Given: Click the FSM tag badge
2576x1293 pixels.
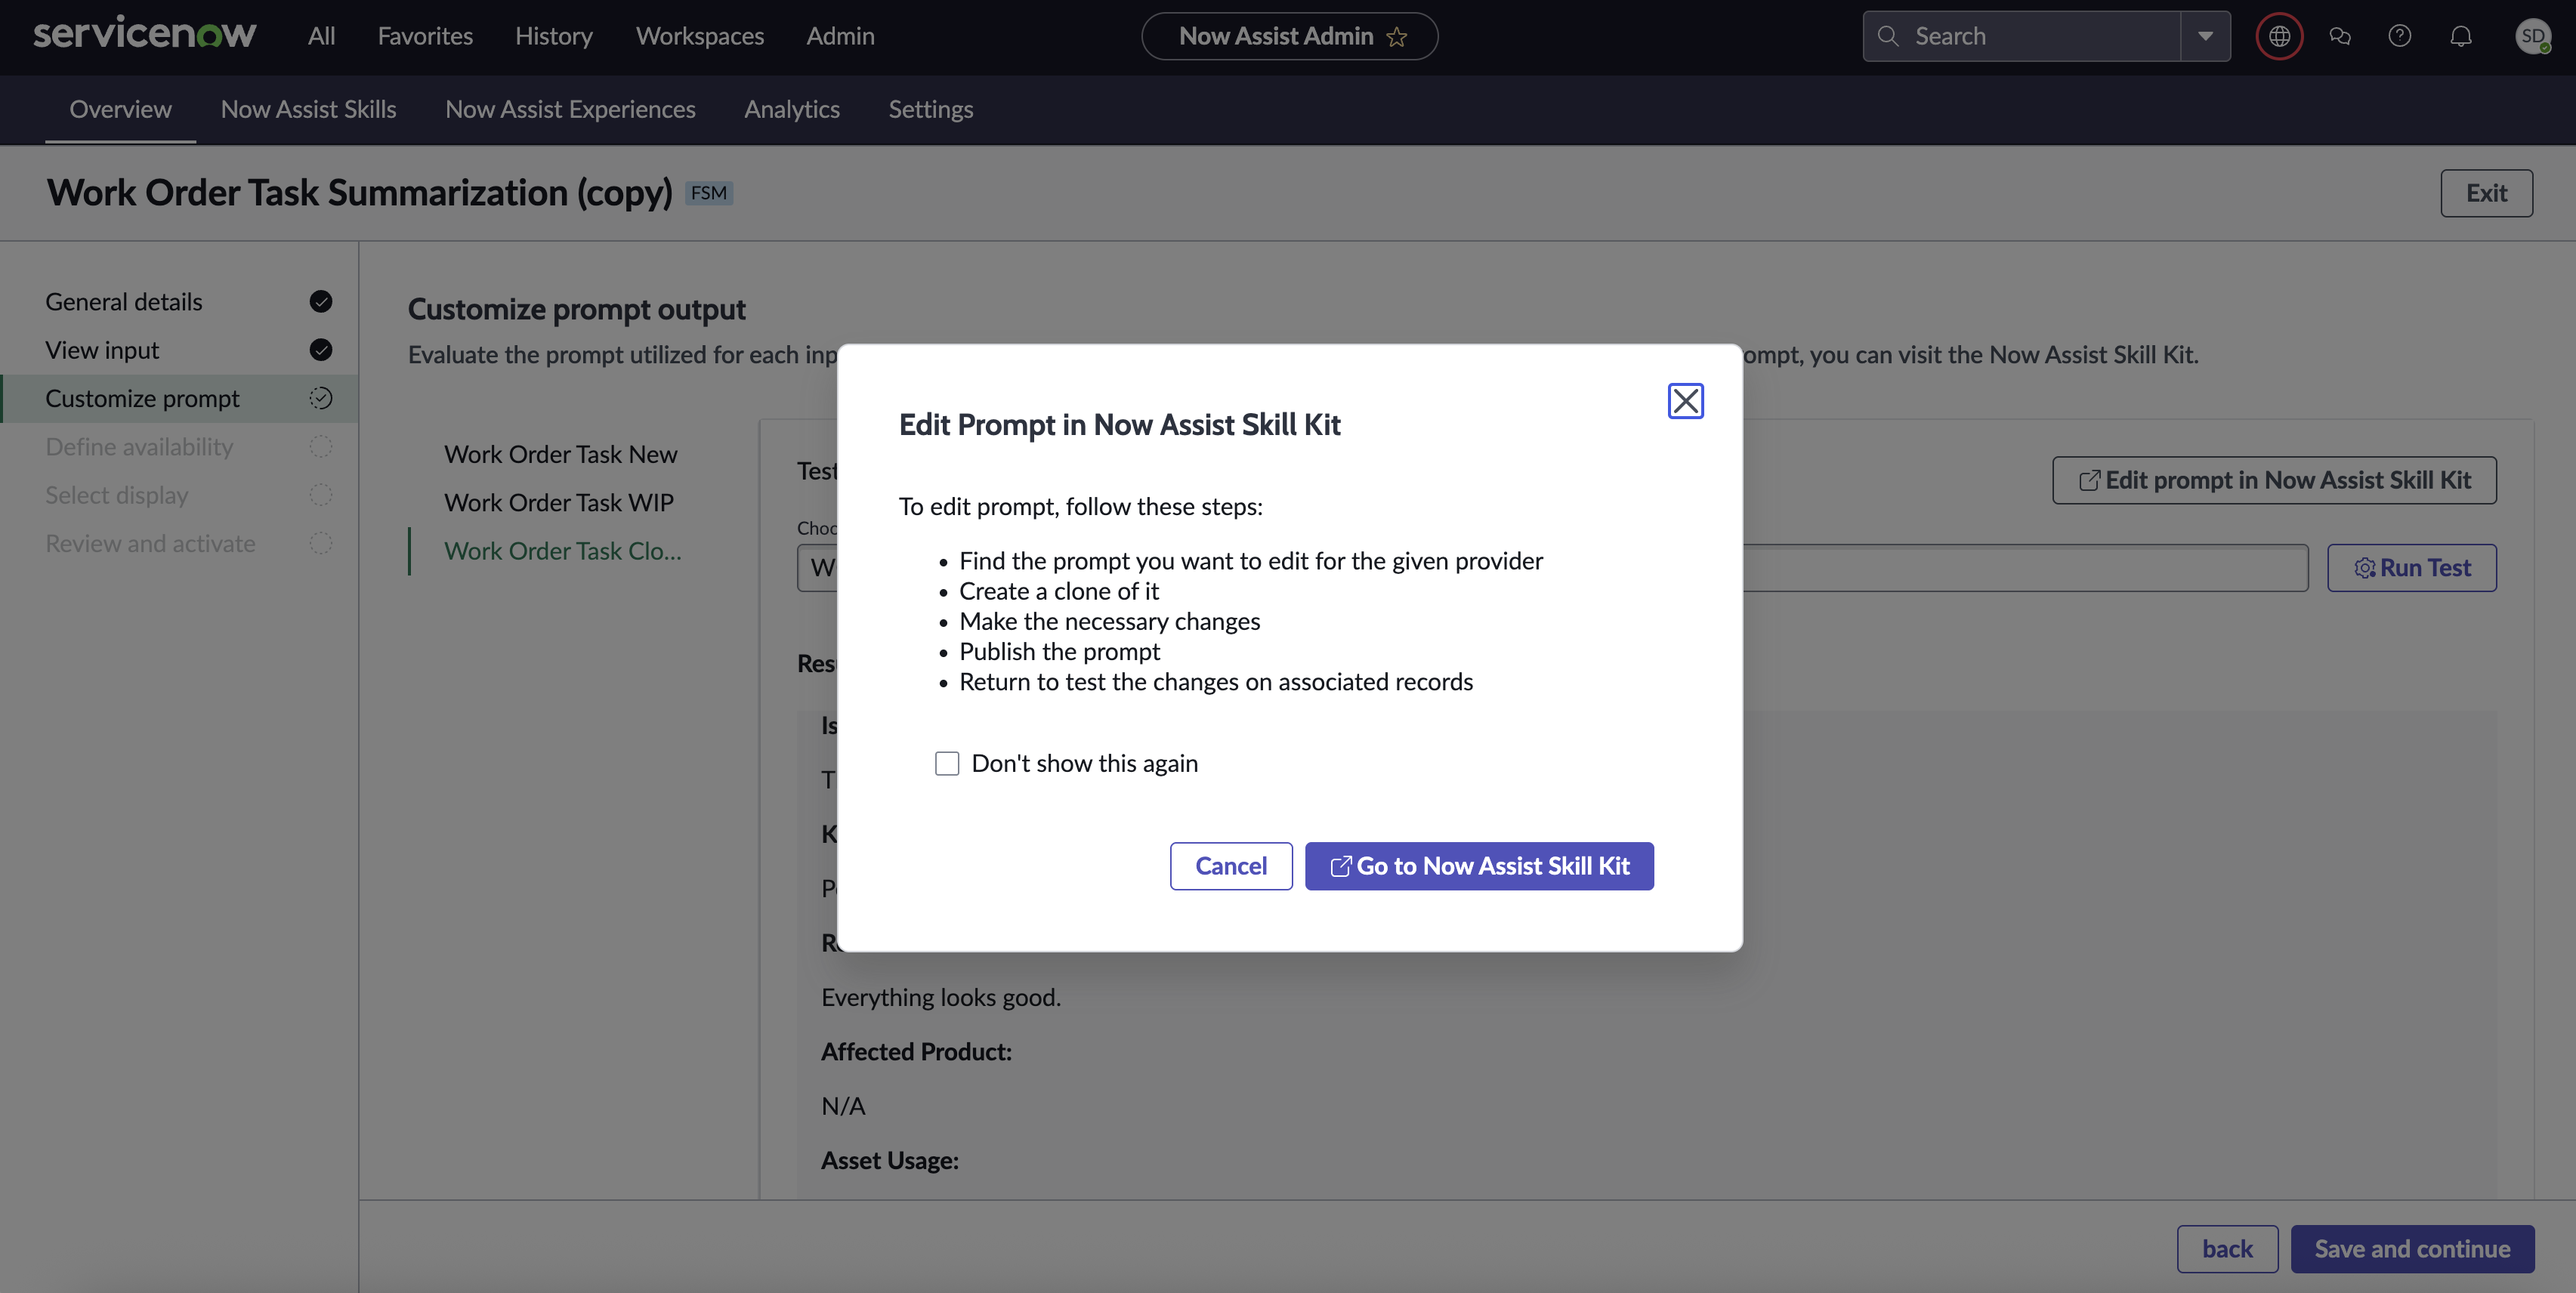Looking at the screenshot, I should coord(708,193).
